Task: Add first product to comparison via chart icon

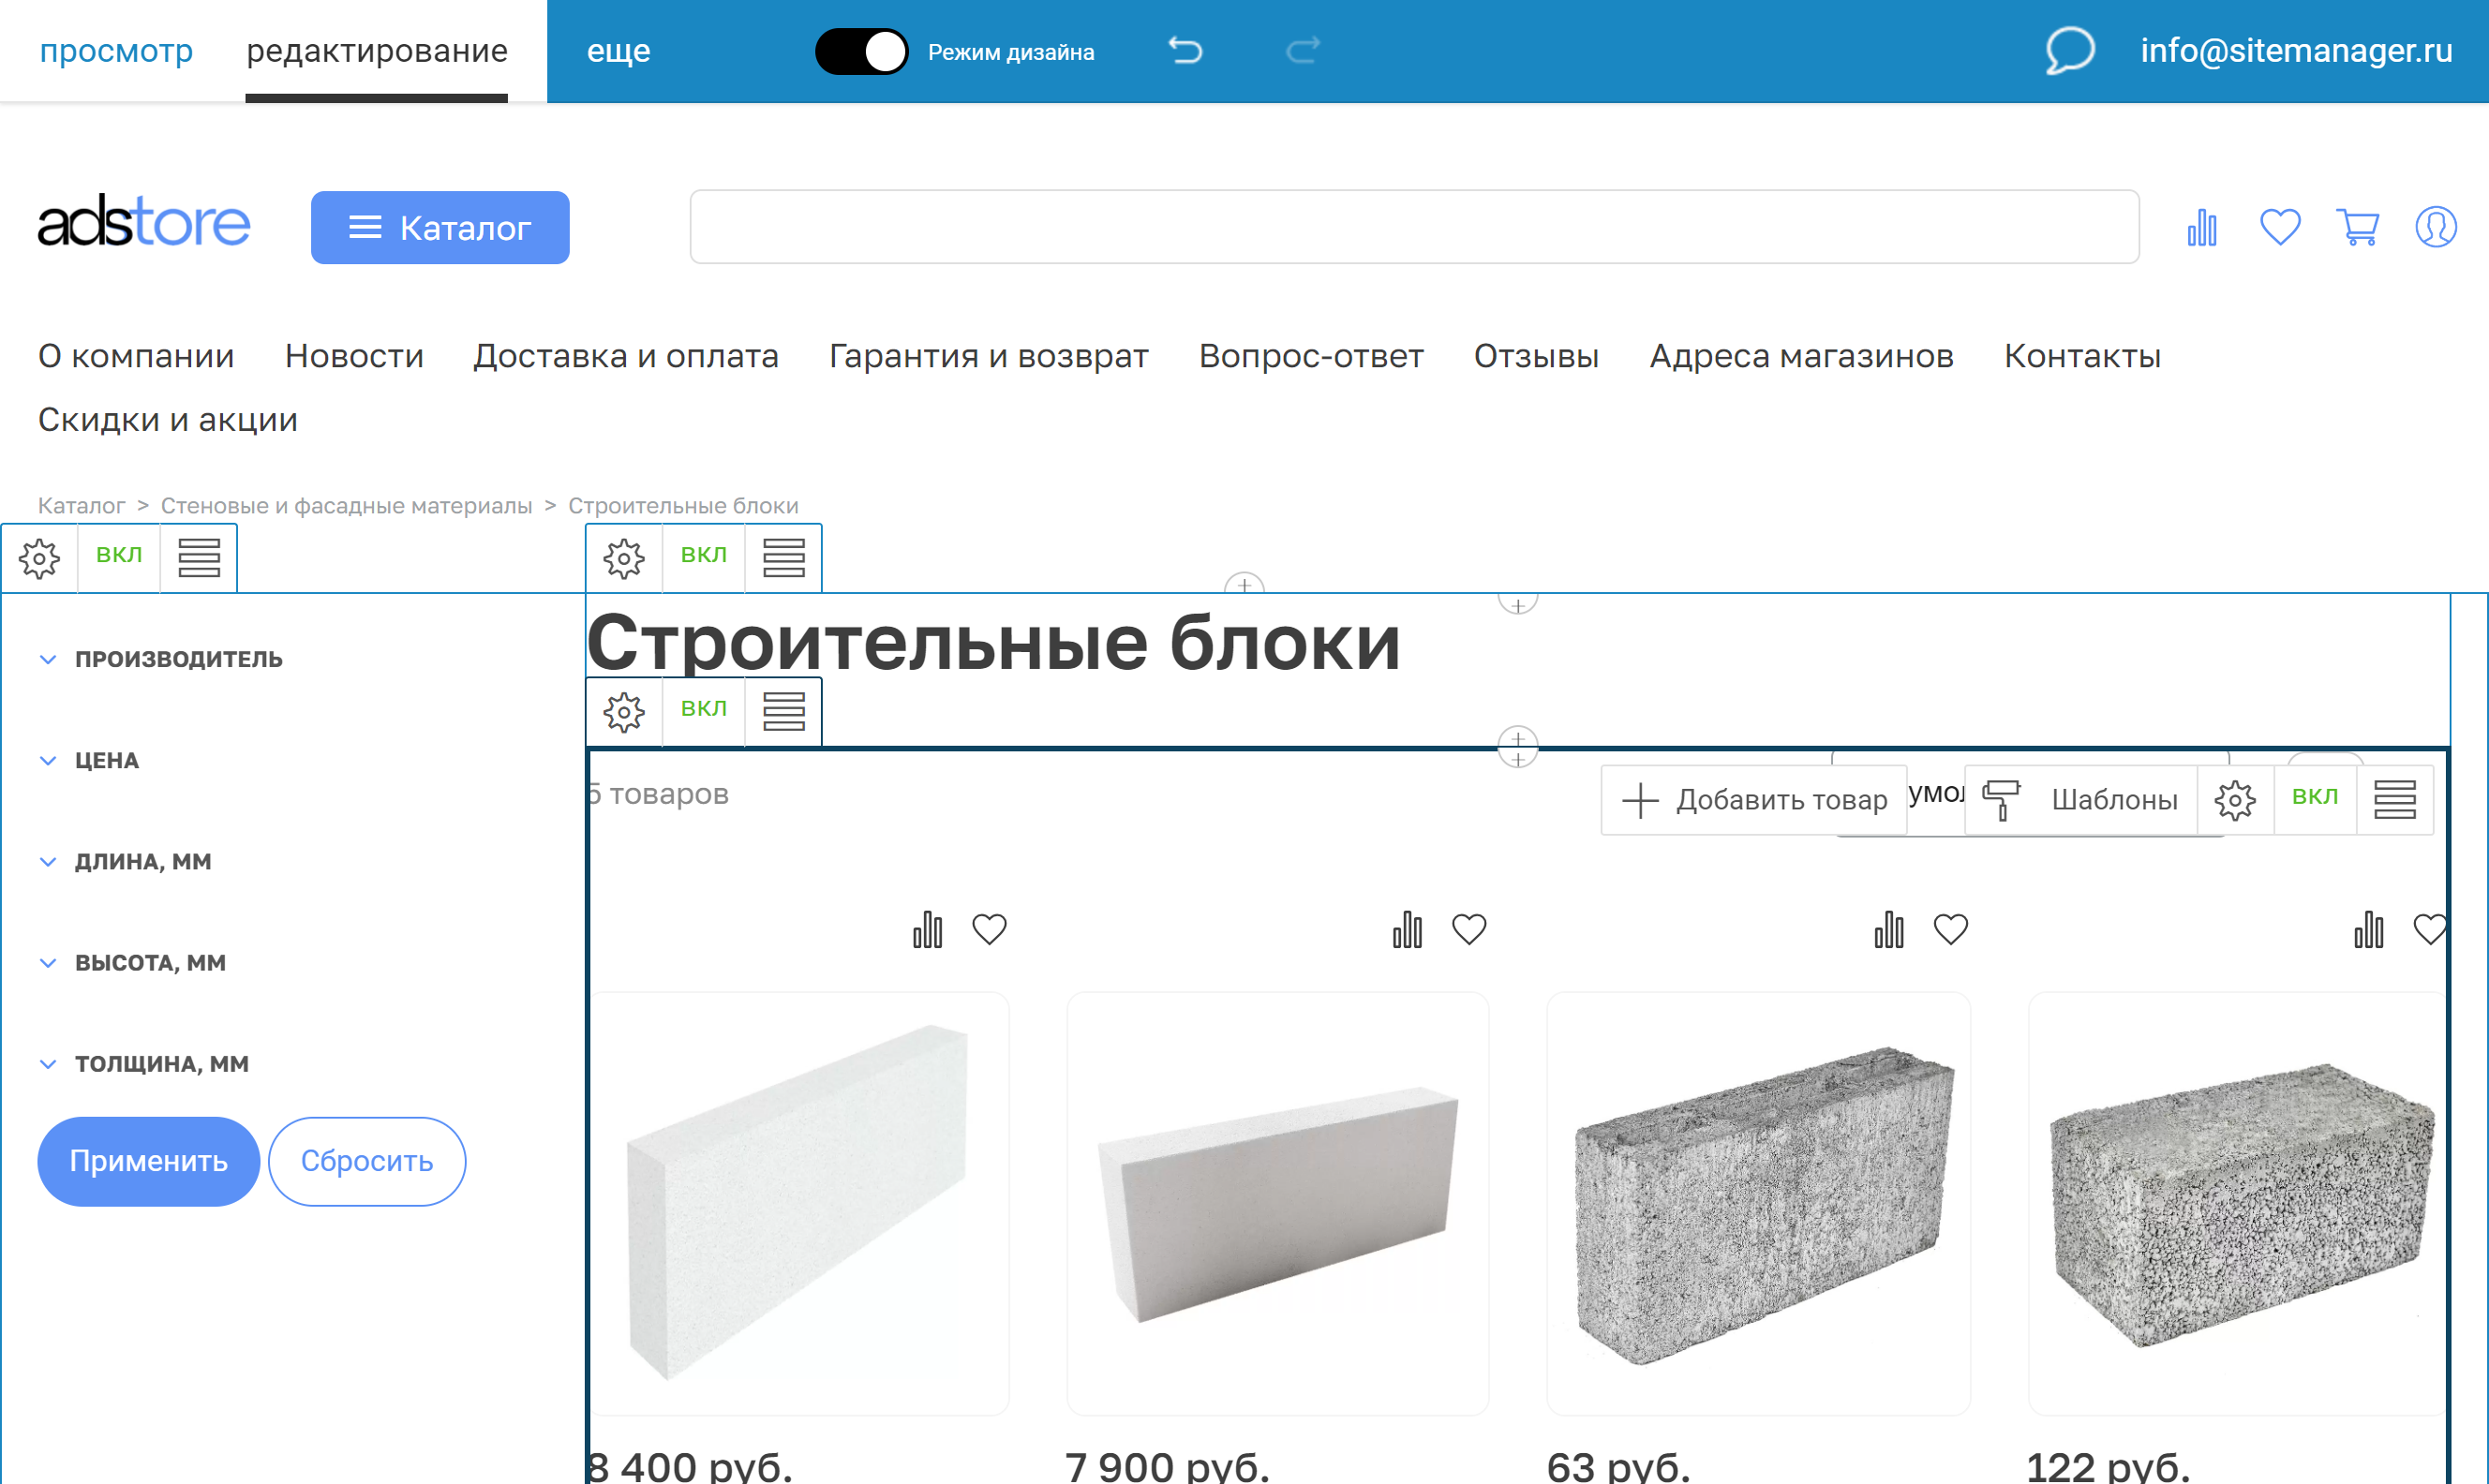Action: pos(928,929)
